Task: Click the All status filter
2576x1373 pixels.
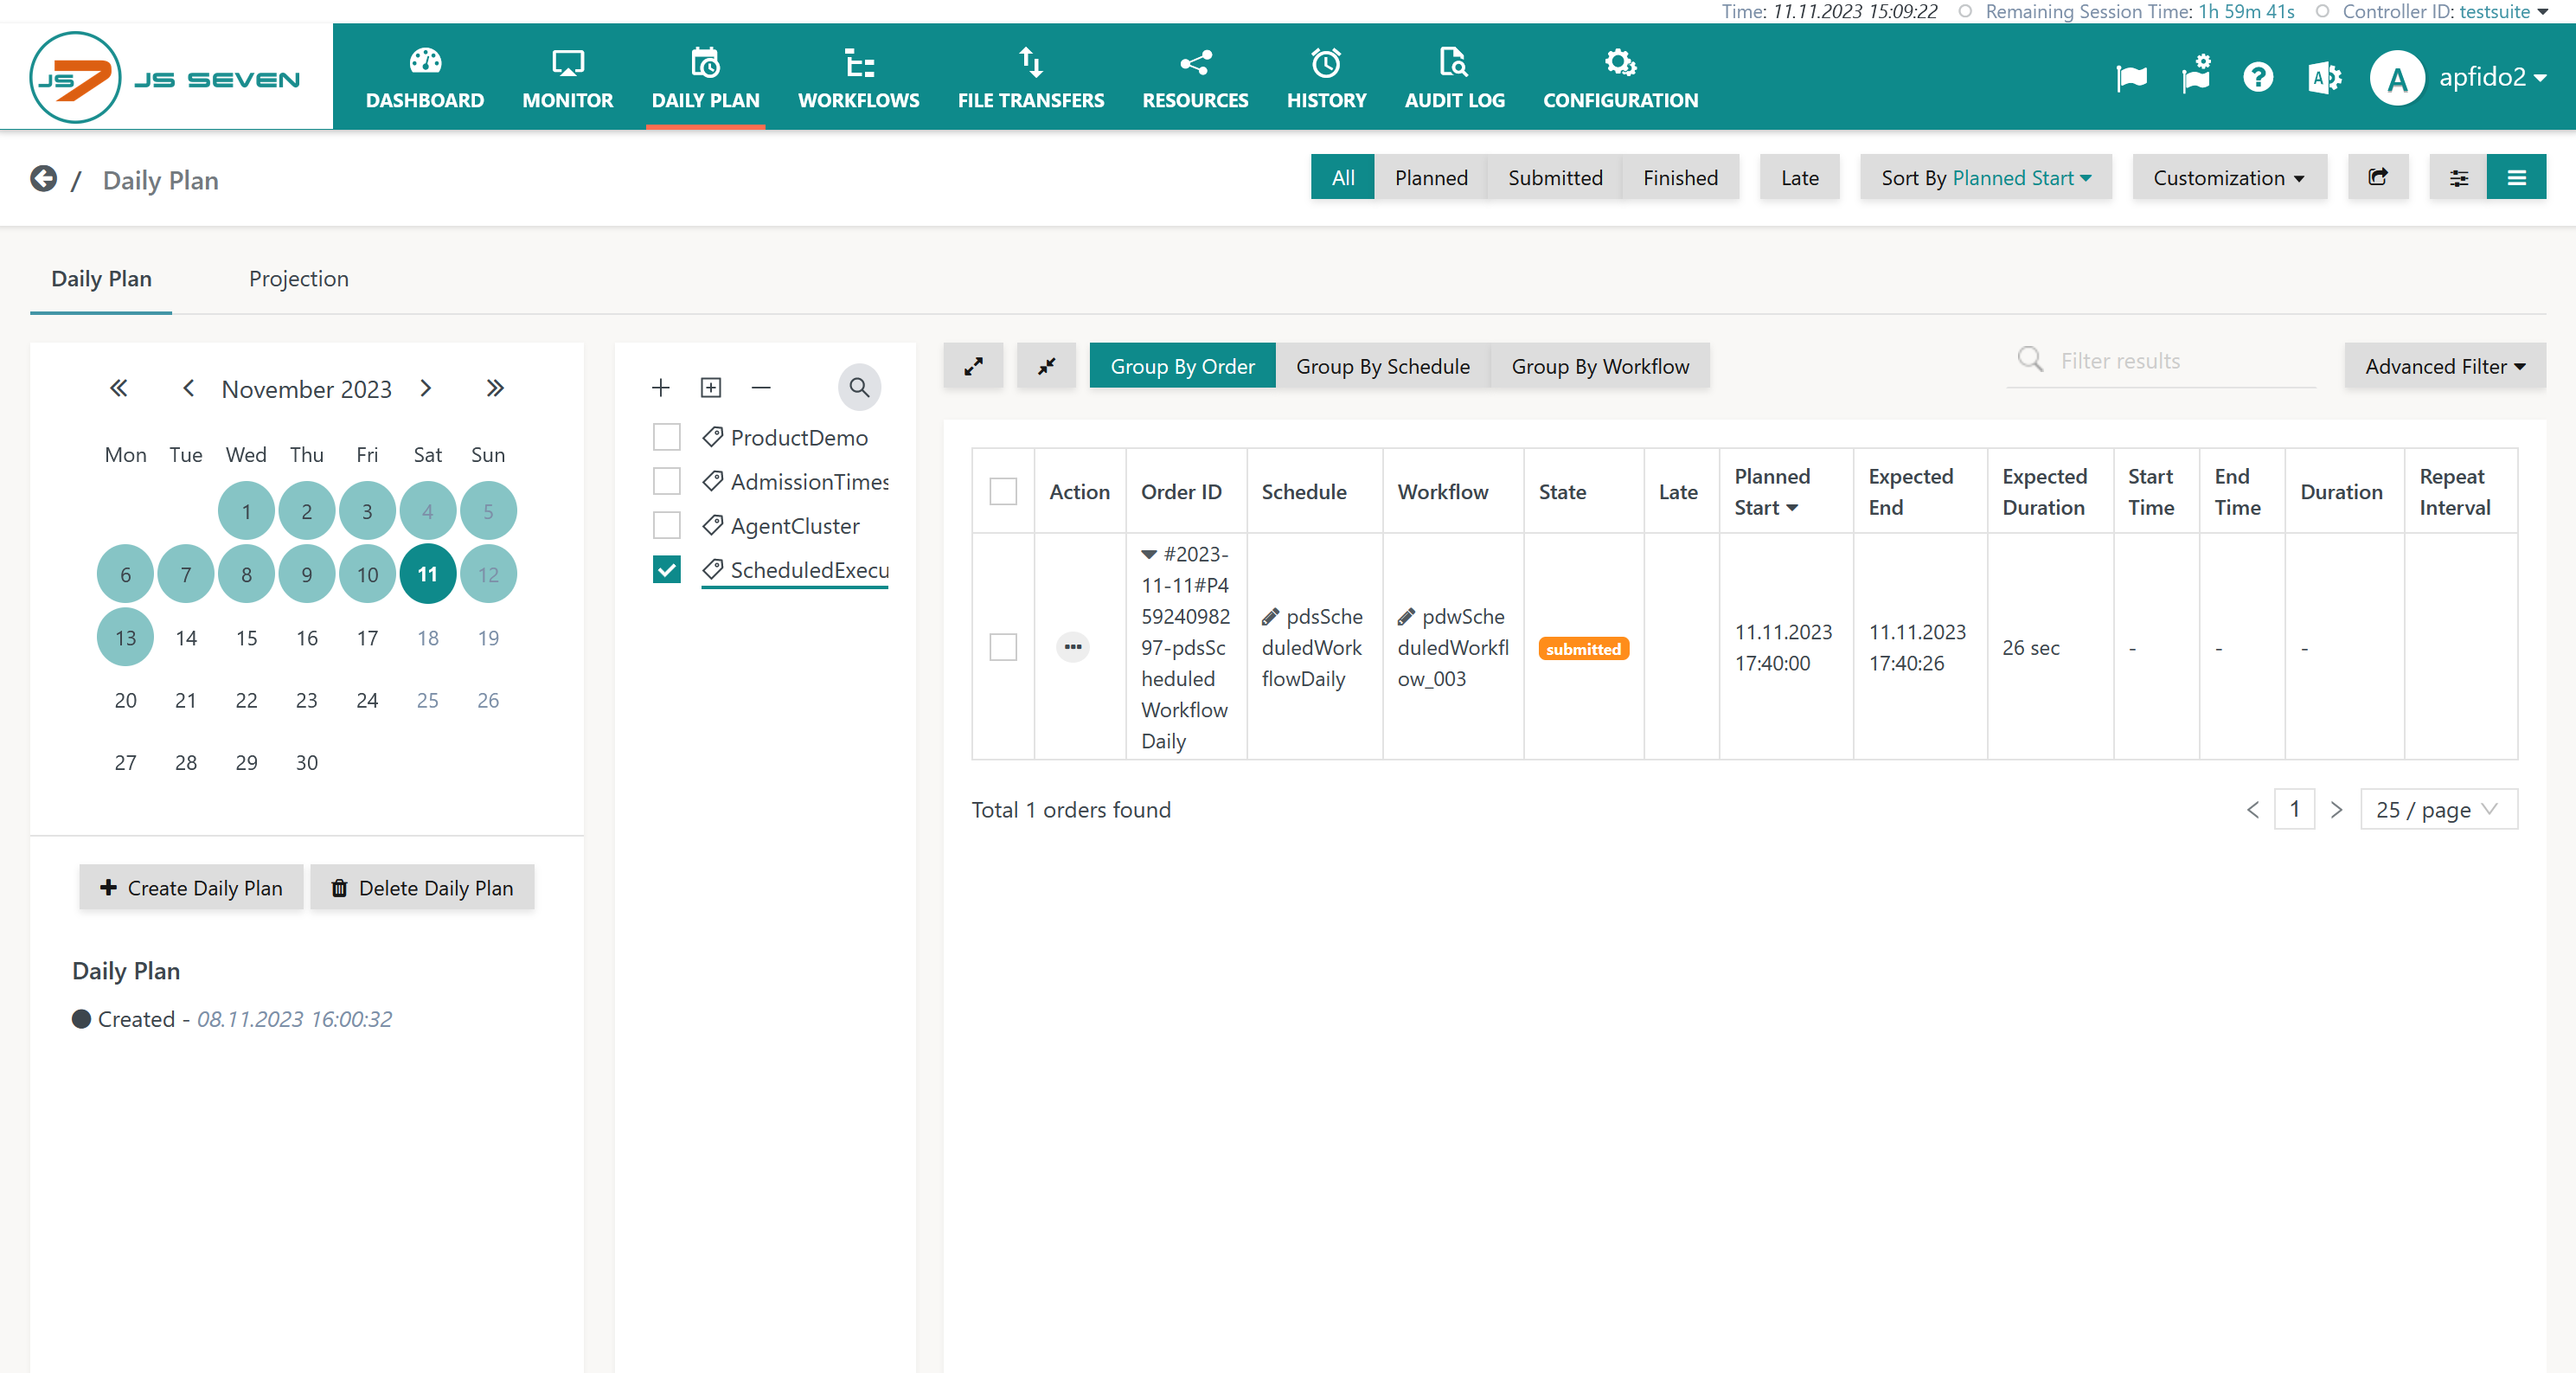Action: pos(1342,177)
